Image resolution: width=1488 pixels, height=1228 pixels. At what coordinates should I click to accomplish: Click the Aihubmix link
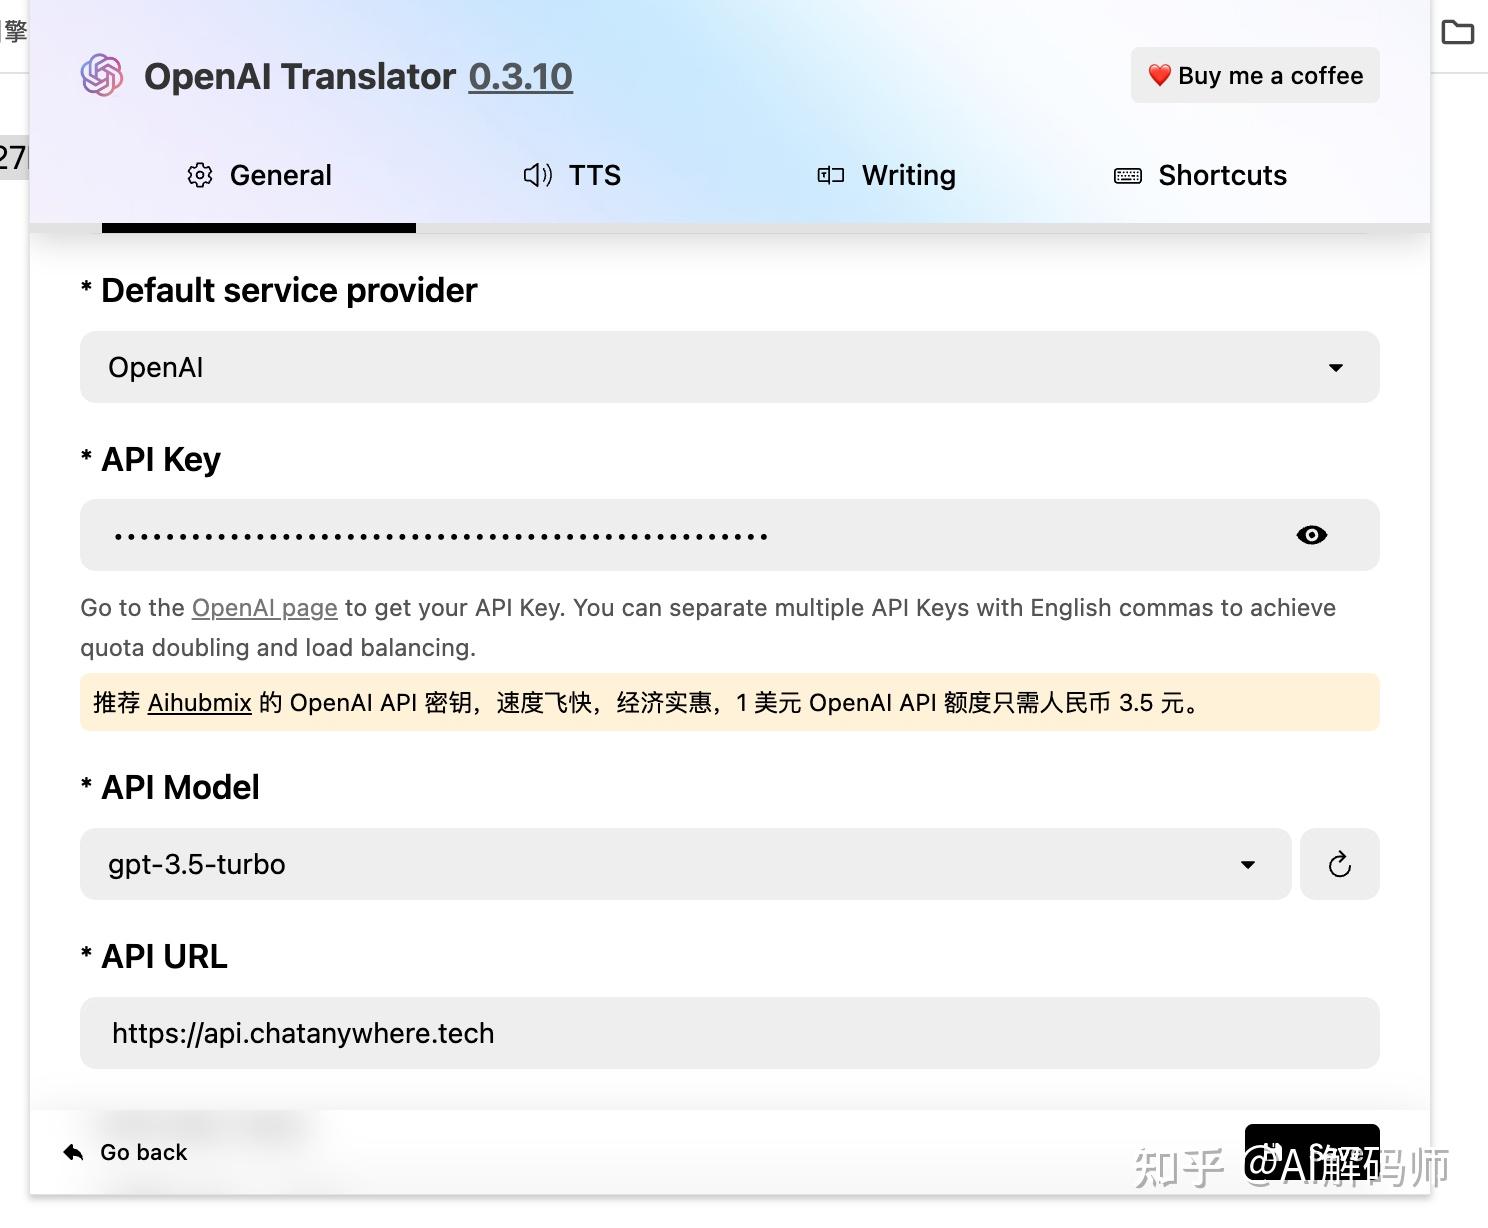coord(199,703)
